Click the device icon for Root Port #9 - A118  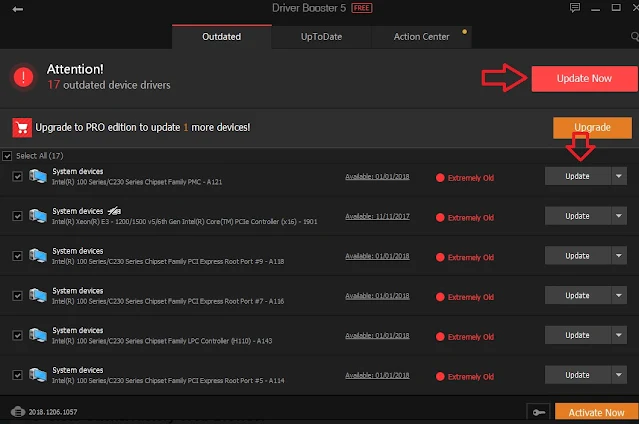[x=37, y=256]
